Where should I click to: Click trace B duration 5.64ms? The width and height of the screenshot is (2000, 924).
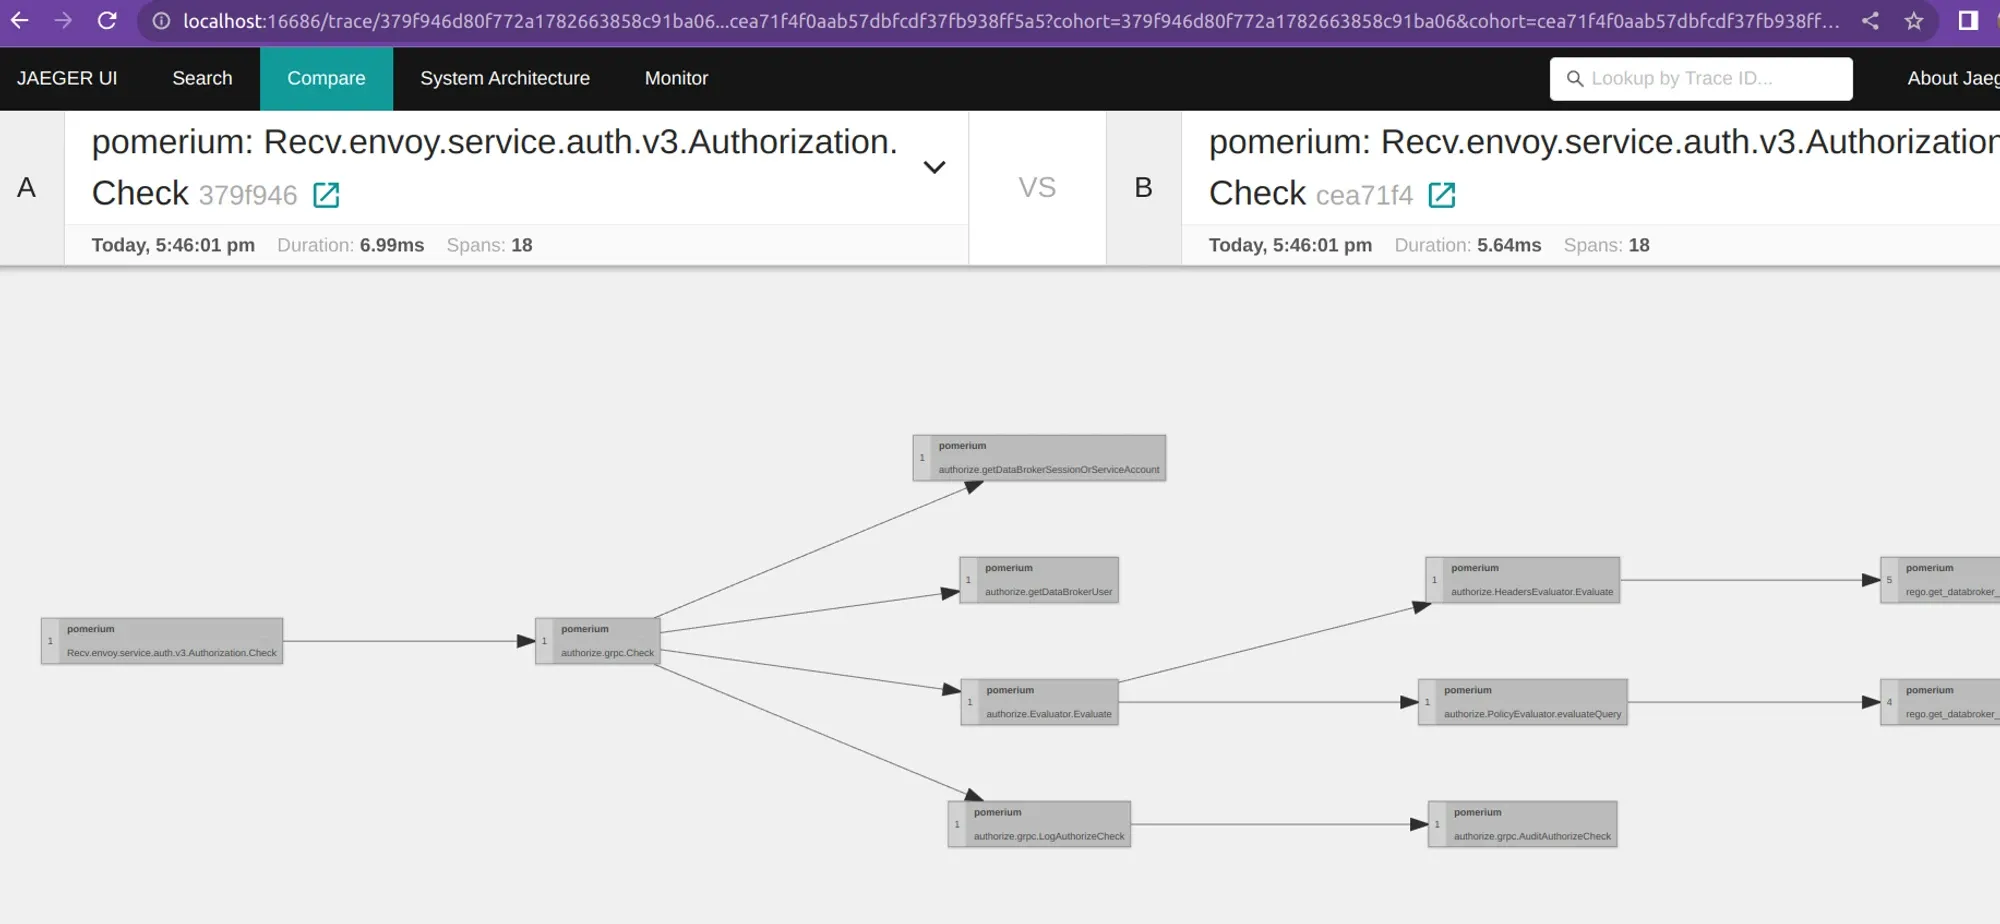[1468, 245]
